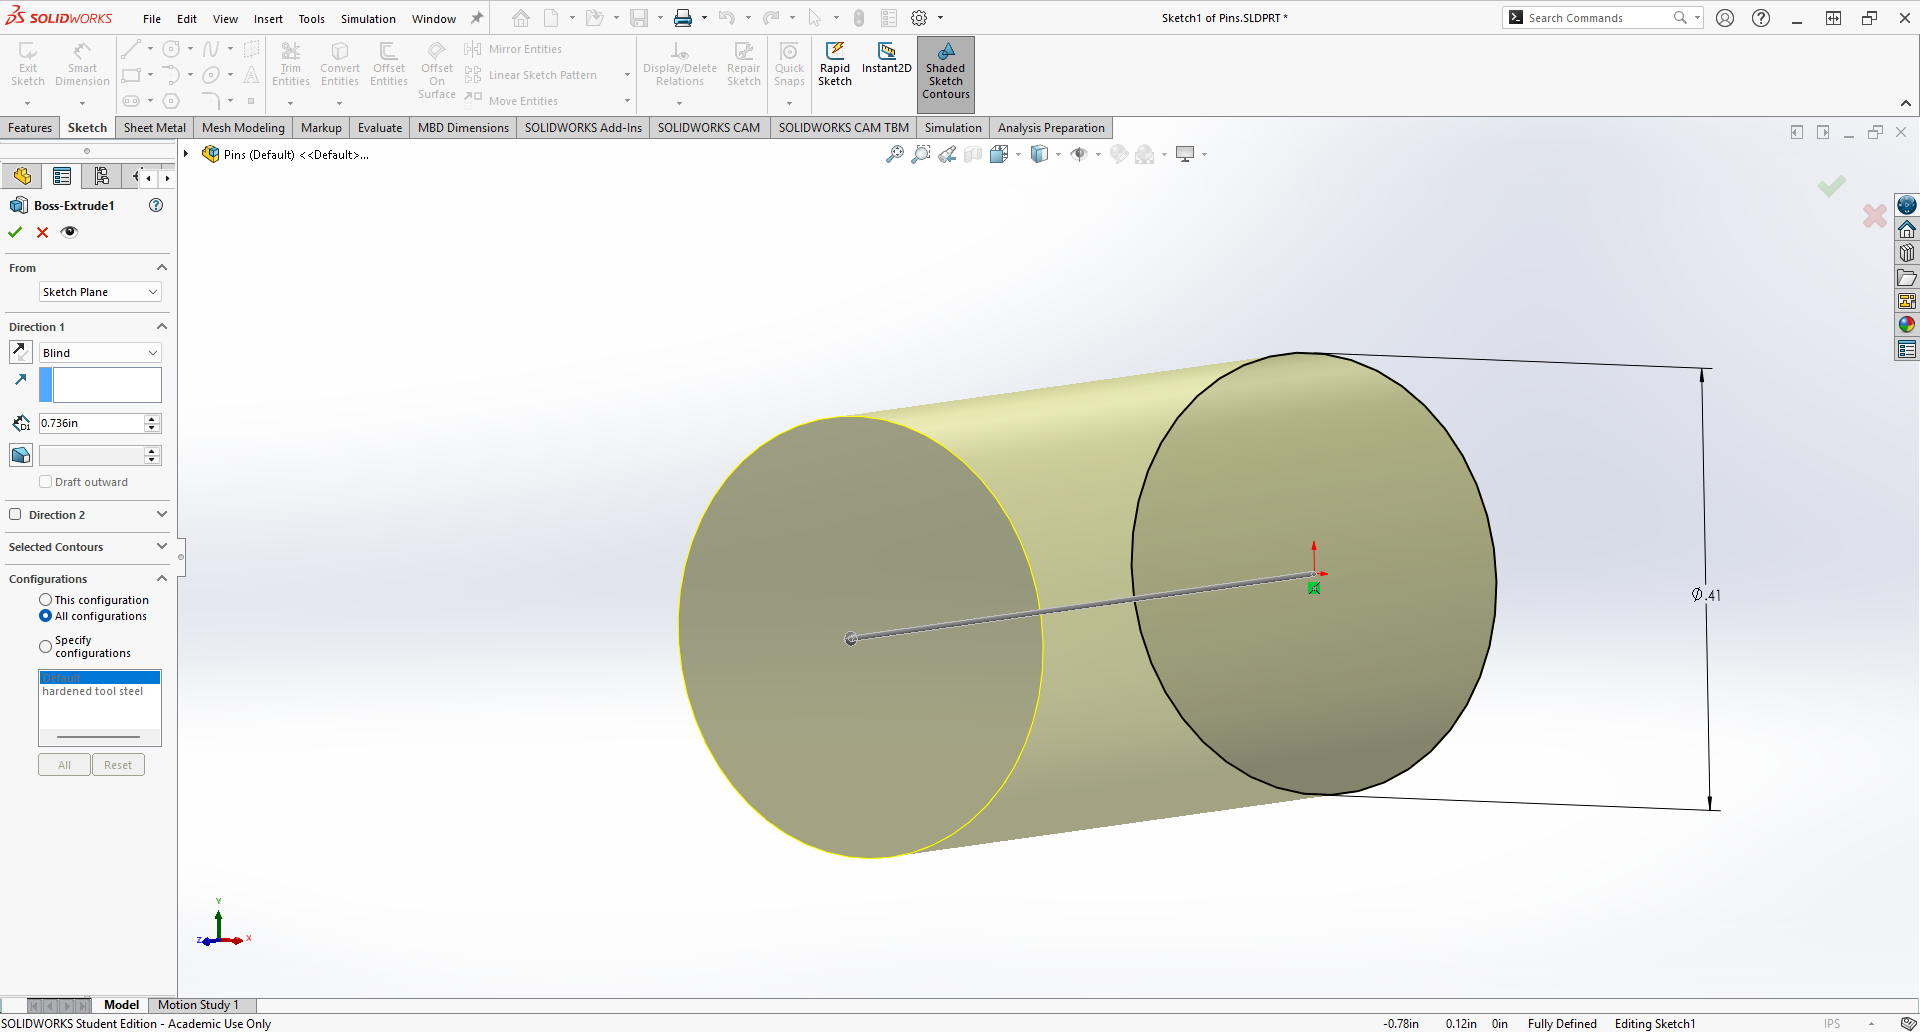Switch to the Evaluate tab
1920x1032 pixels.
[380, 128]
